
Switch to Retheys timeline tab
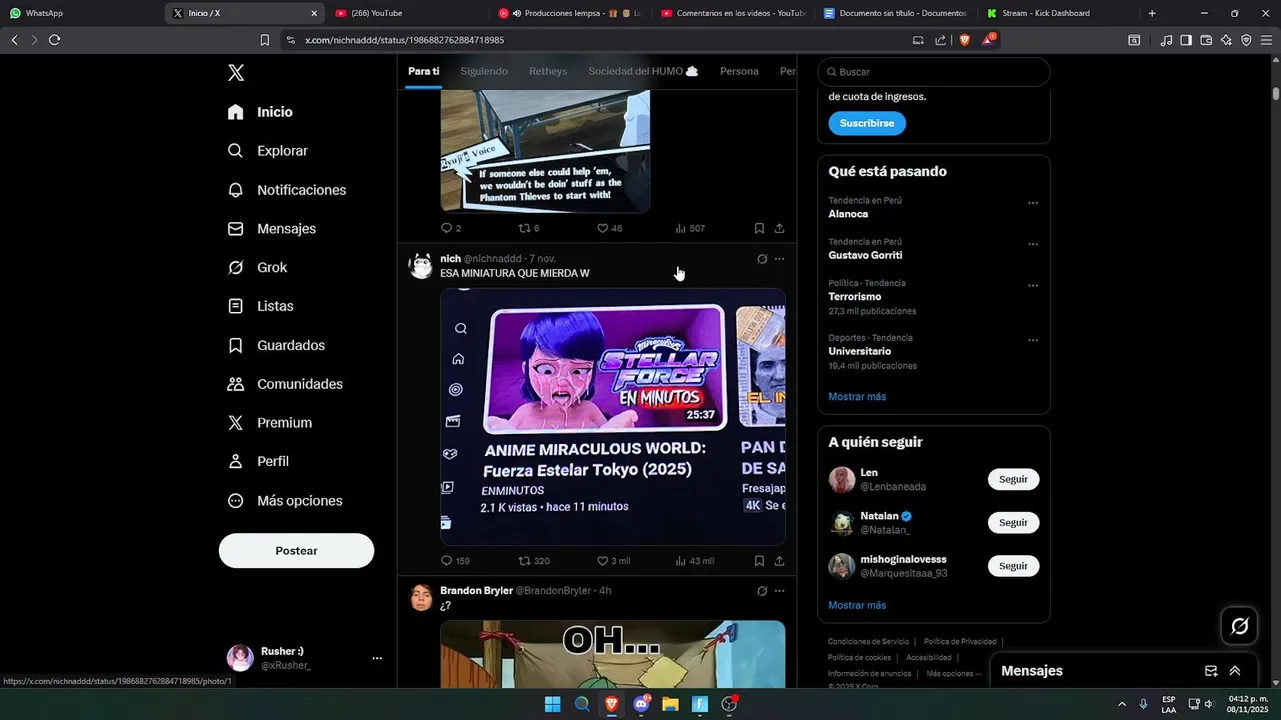(x=548, y=71)
